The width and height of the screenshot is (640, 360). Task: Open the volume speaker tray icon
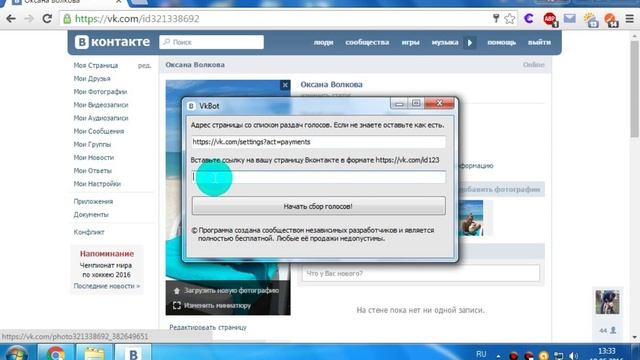coord(573,356)
